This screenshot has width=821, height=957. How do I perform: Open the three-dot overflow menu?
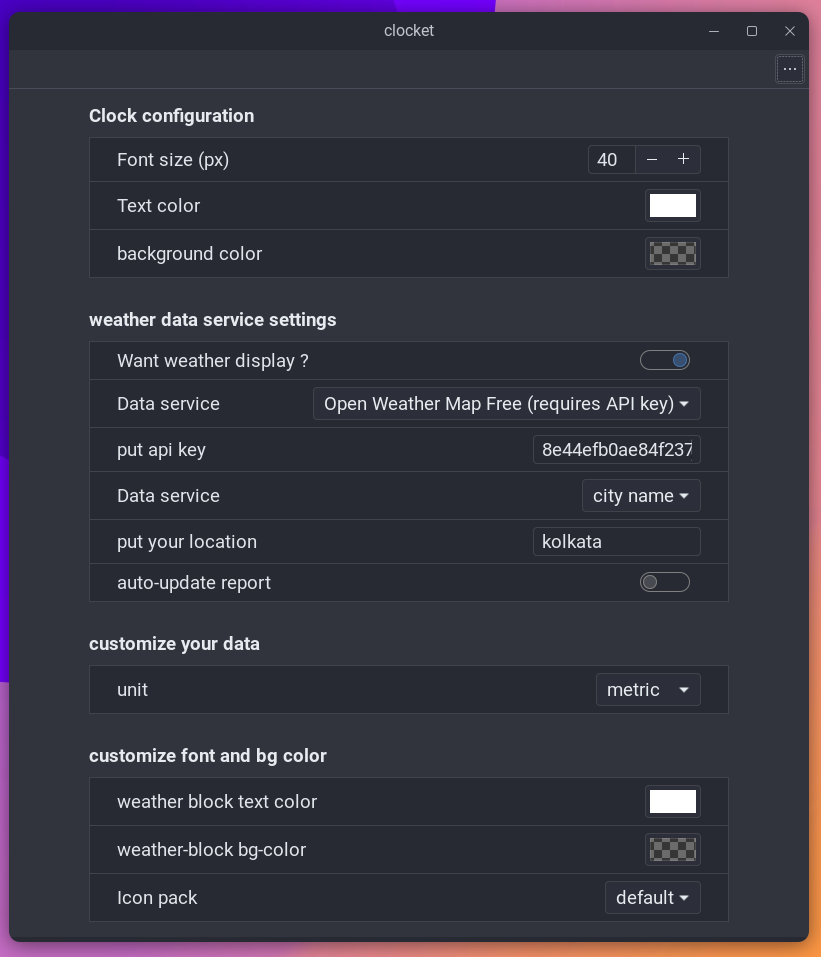point(789,69)
